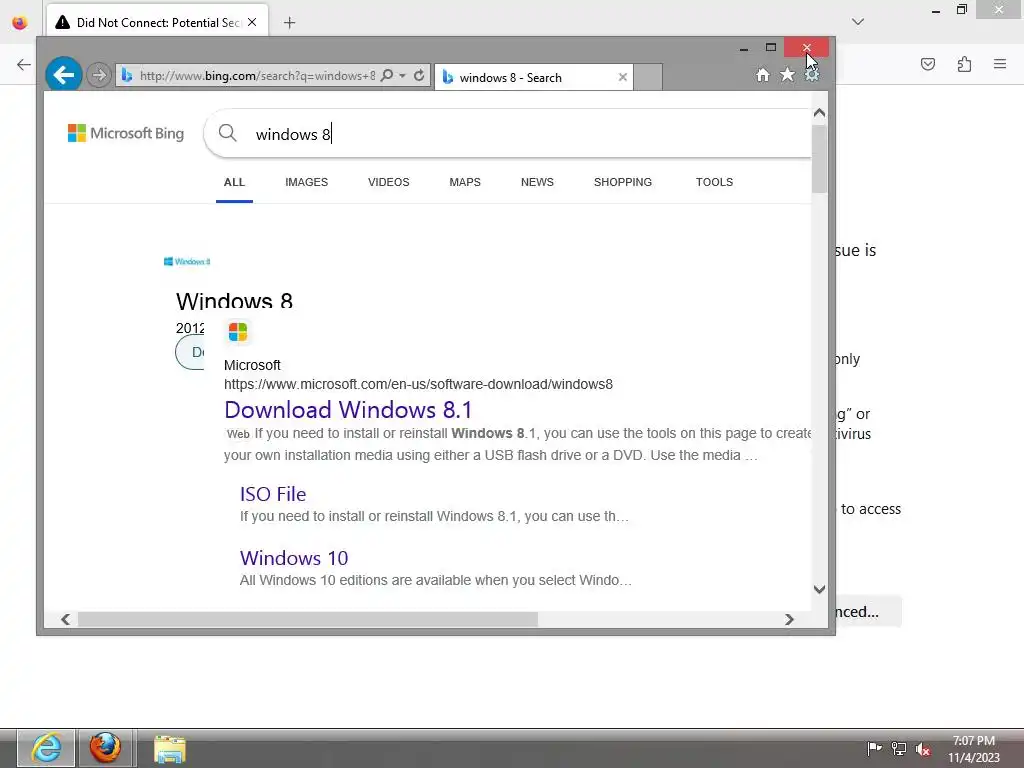
Task: Open the 'ISO File' sub-link
Action: (272, 494)
